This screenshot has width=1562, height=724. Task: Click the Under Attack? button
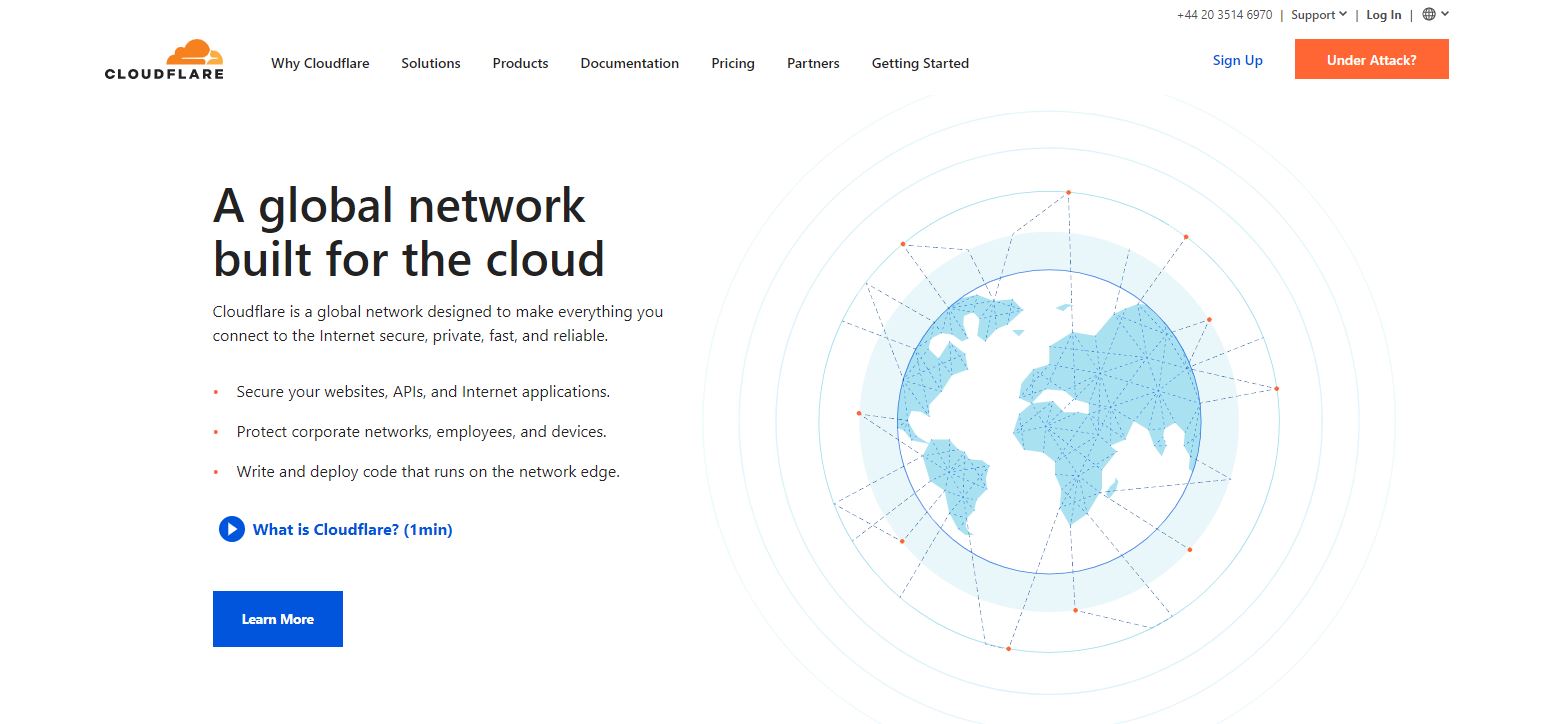pos(1372,59)
